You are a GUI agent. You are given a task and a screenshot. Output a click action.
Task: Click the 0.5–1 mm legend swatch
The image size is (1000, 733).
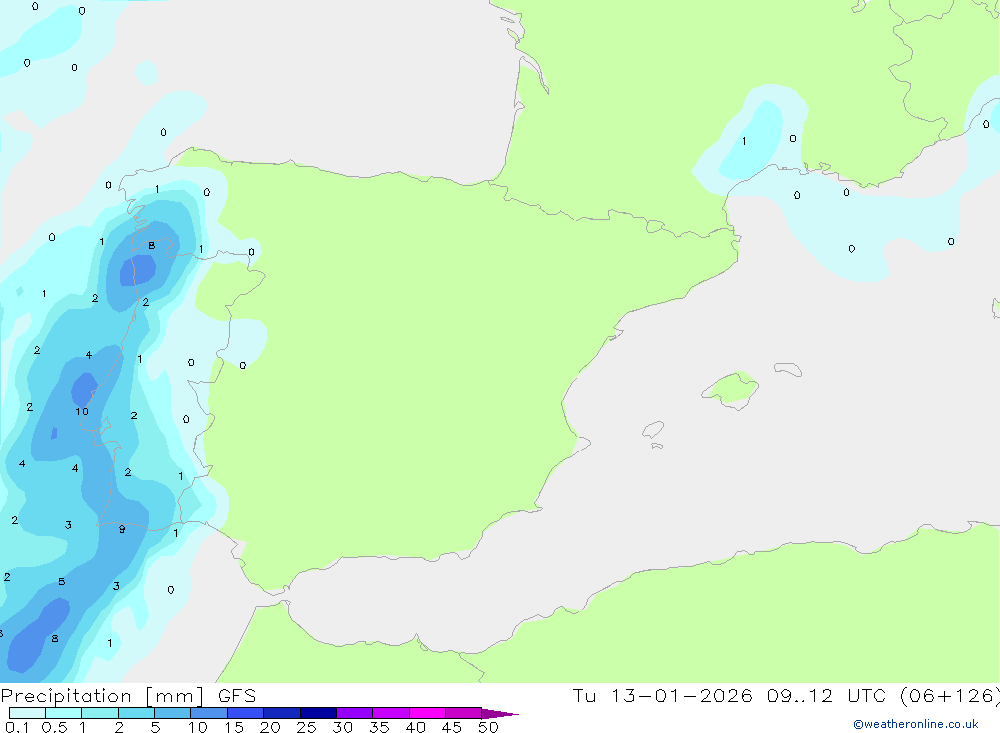click(64, 713)
